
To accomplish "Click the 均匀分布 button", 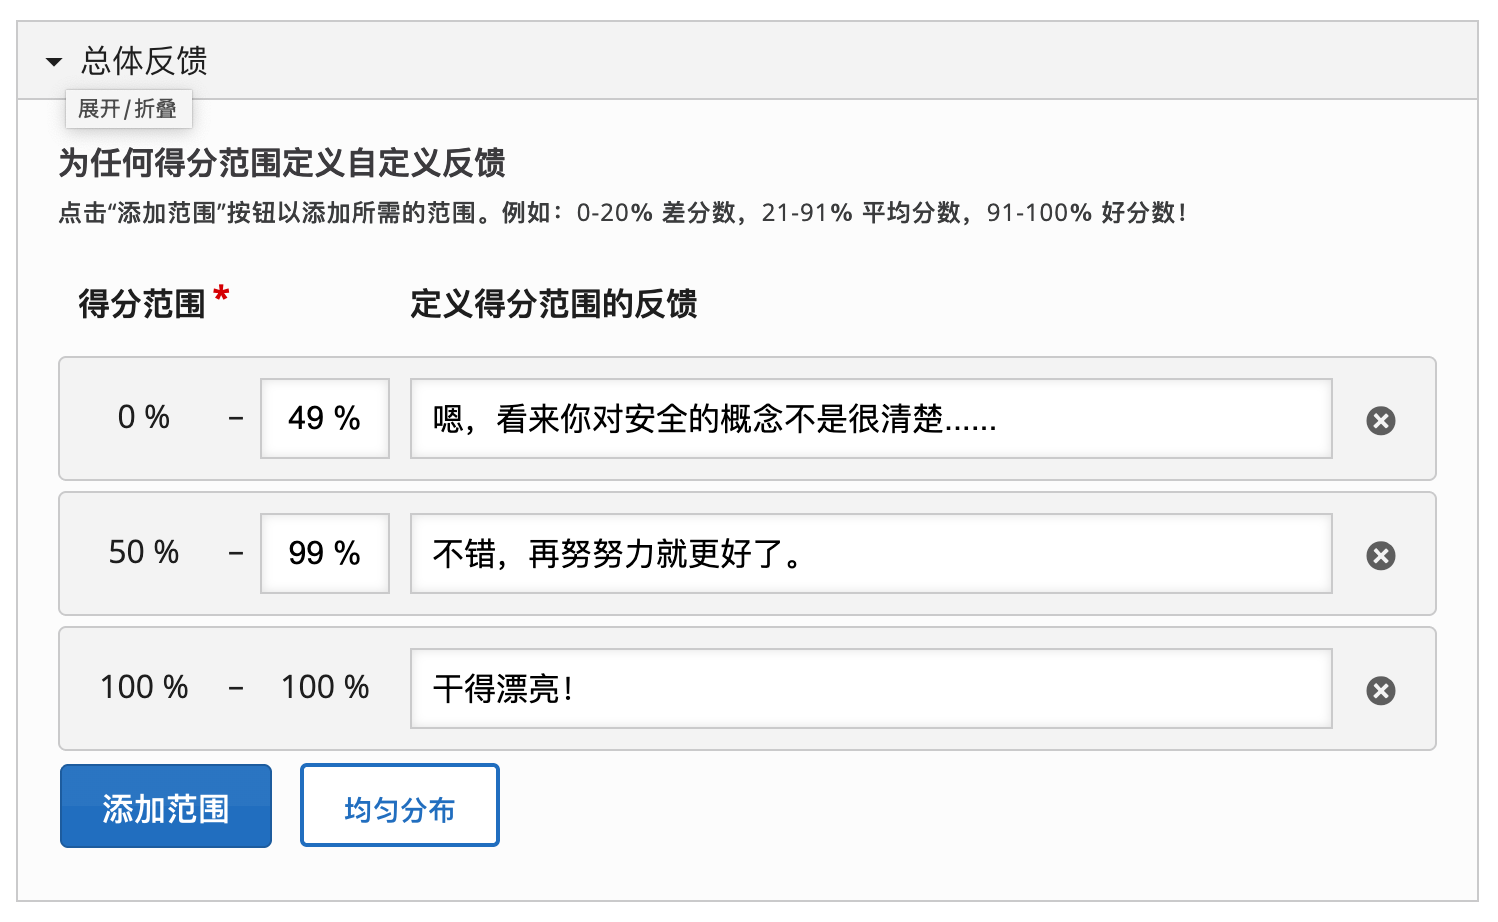I will pos(399,805).
